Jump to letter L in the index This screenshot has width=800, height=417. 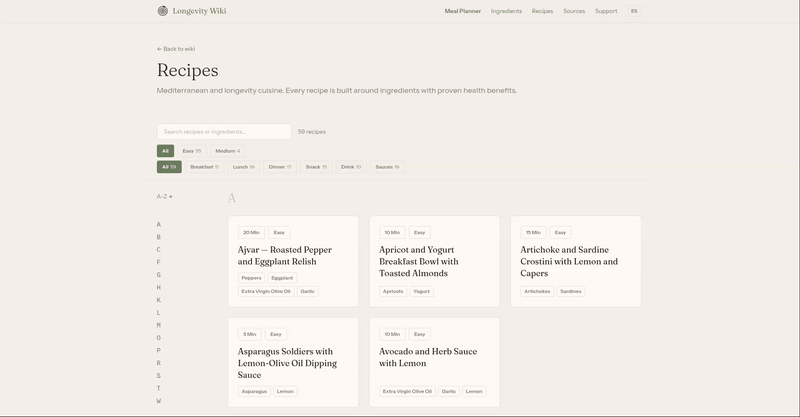pyautogui.click(x=159, y=313)
